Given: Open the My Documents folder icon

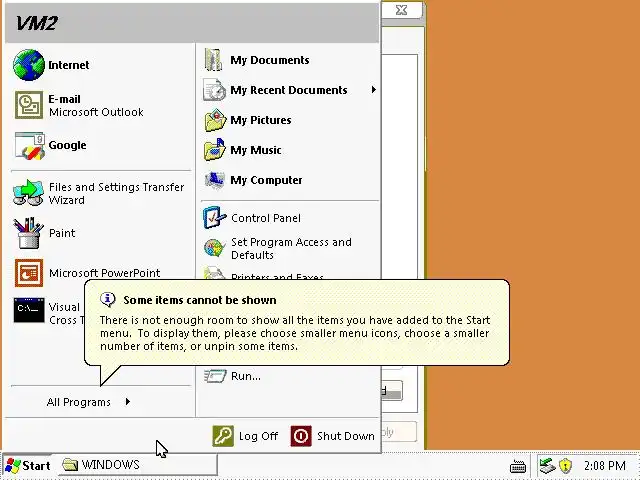Looking at the screenshot, I should (214, 60).
